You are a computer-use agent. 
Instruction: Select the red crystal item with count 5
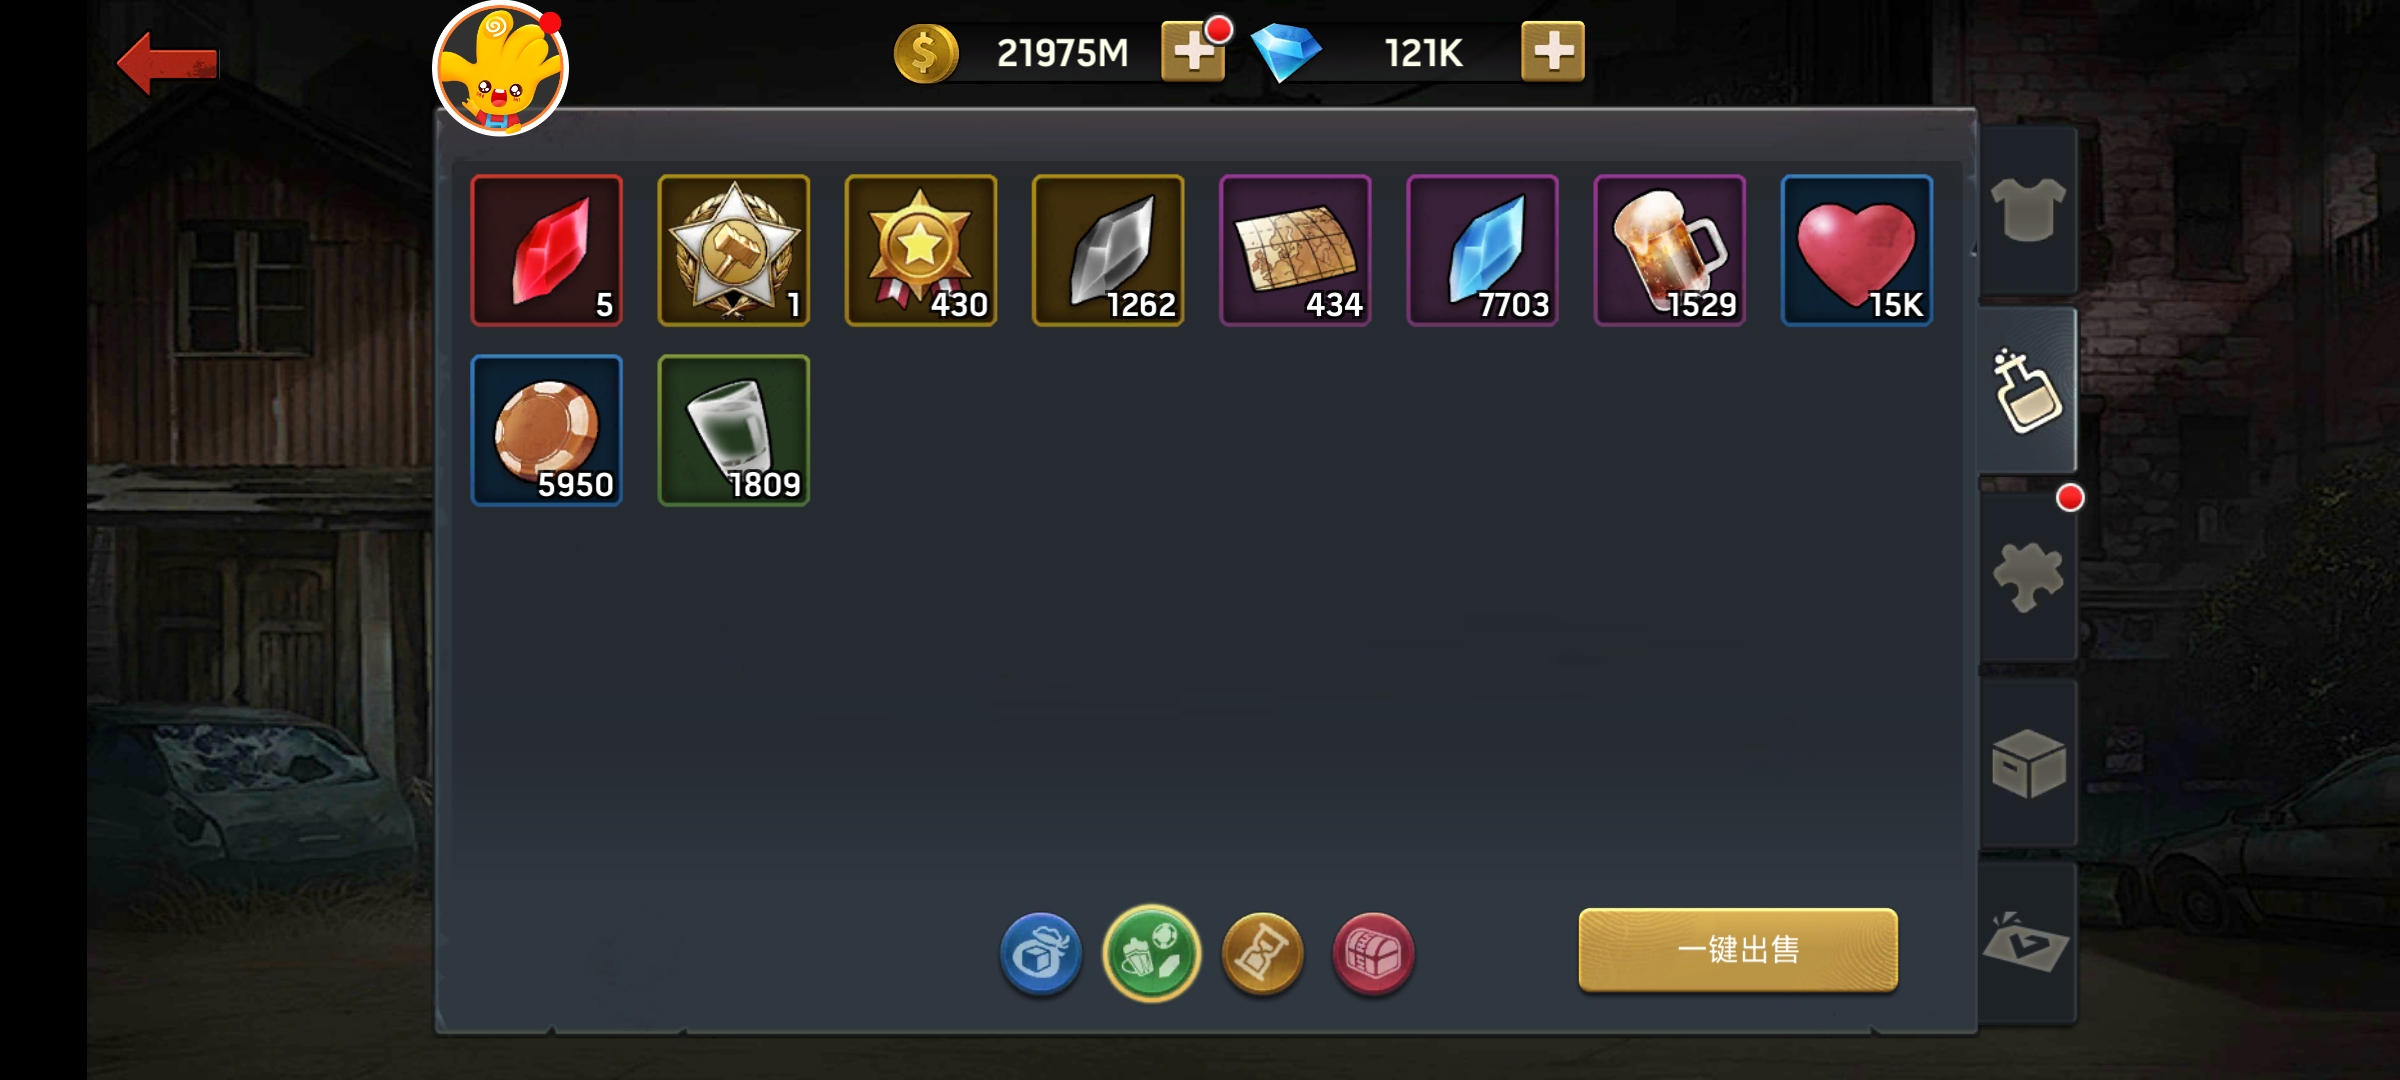(x=547, y=250)
